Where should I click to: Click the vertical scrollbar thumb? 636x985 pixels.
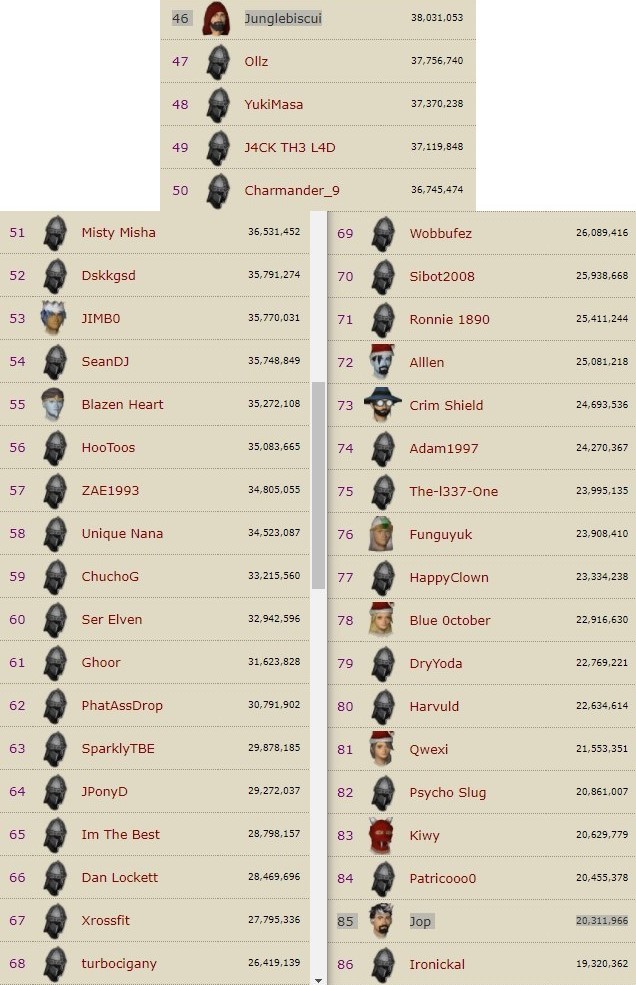point(318,486)
